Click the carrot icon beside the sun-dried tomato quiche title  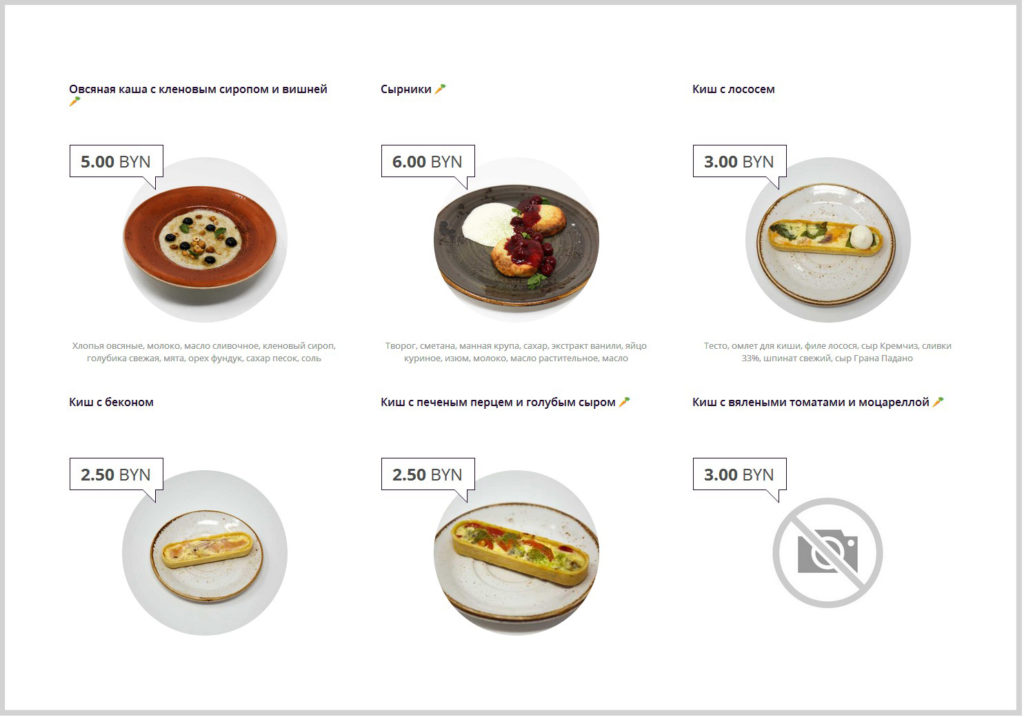tap(938, 402)
